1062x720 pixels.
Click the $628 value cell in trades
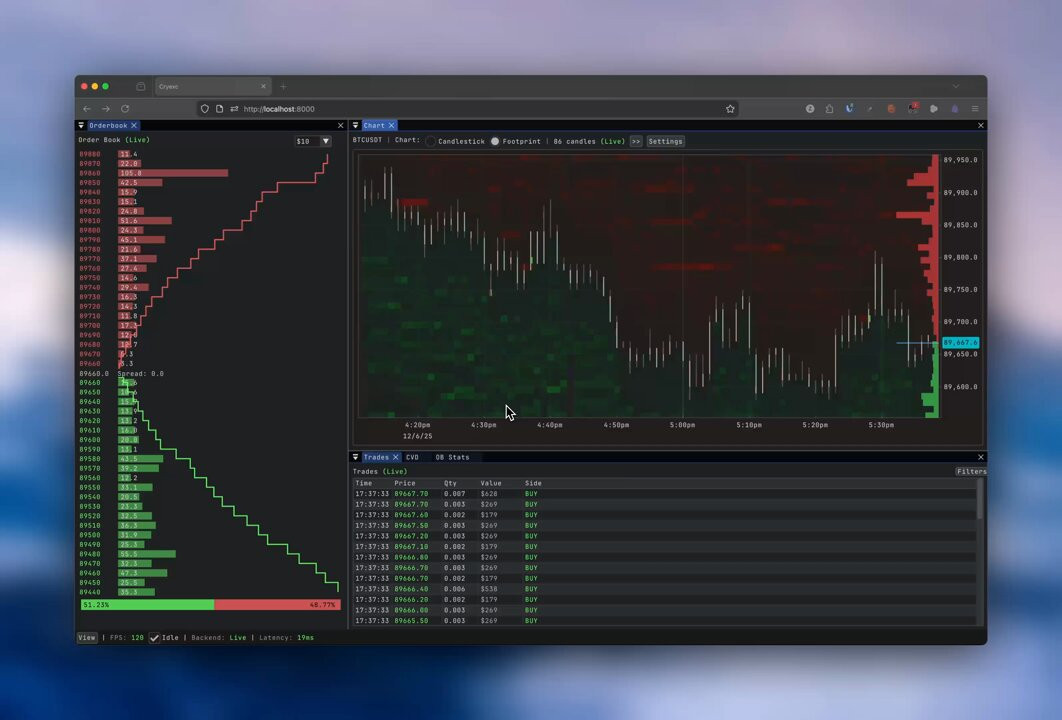coord(490,494)
